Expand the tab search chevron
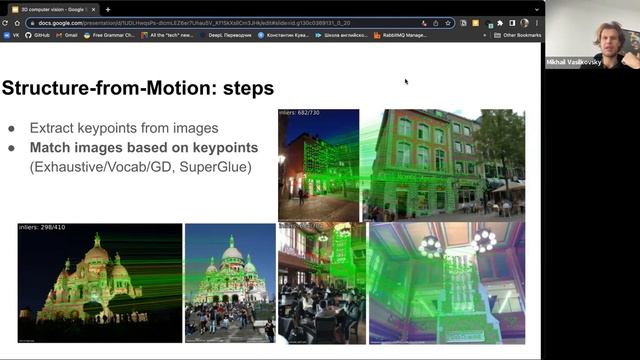The image size is (640, 360). [x=536, y=9]
